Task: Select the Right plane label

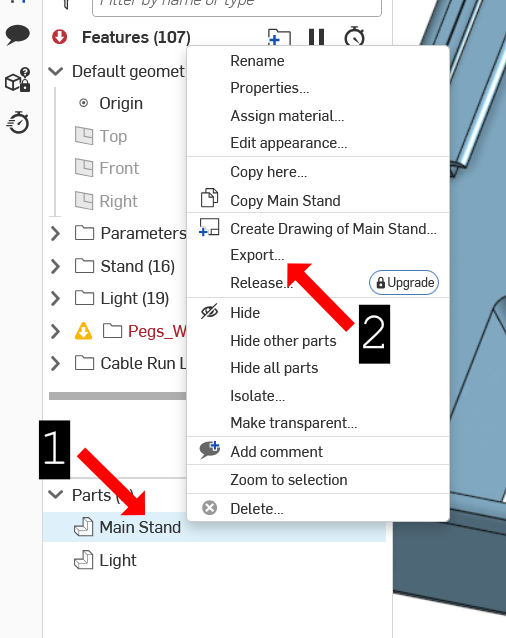Action: coord(118,201)
